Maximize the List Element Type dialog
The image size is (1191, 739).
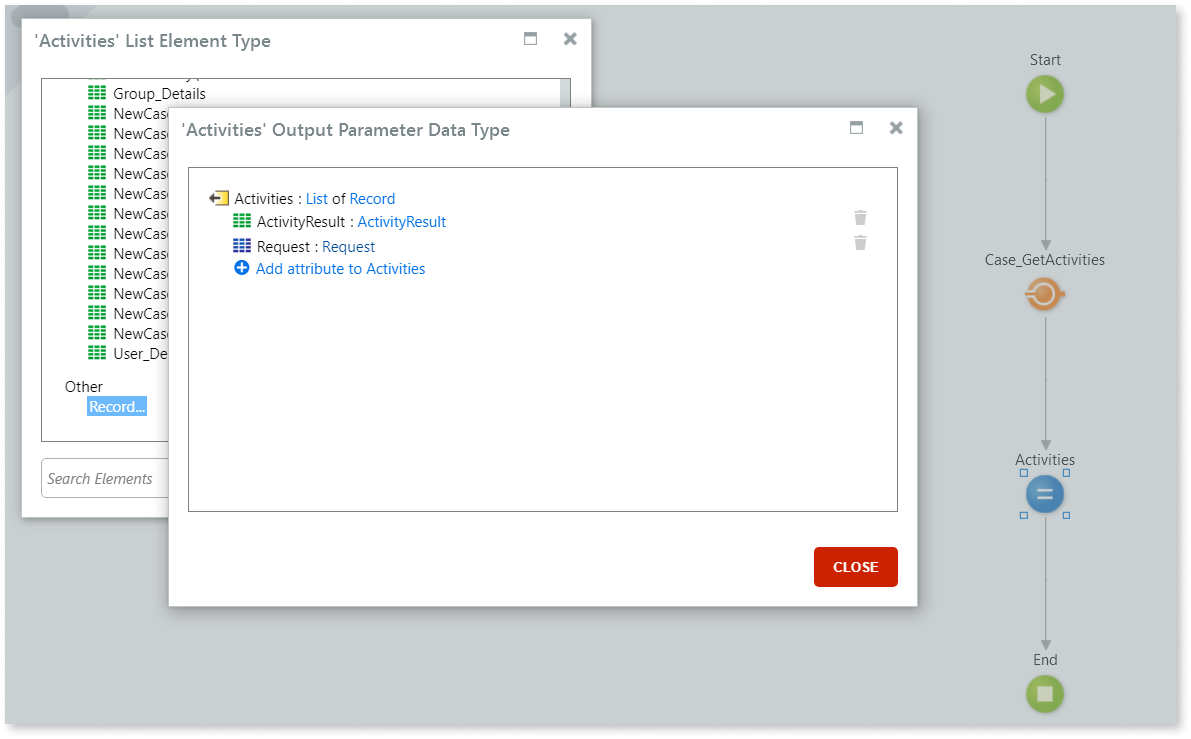click(530, 39)
